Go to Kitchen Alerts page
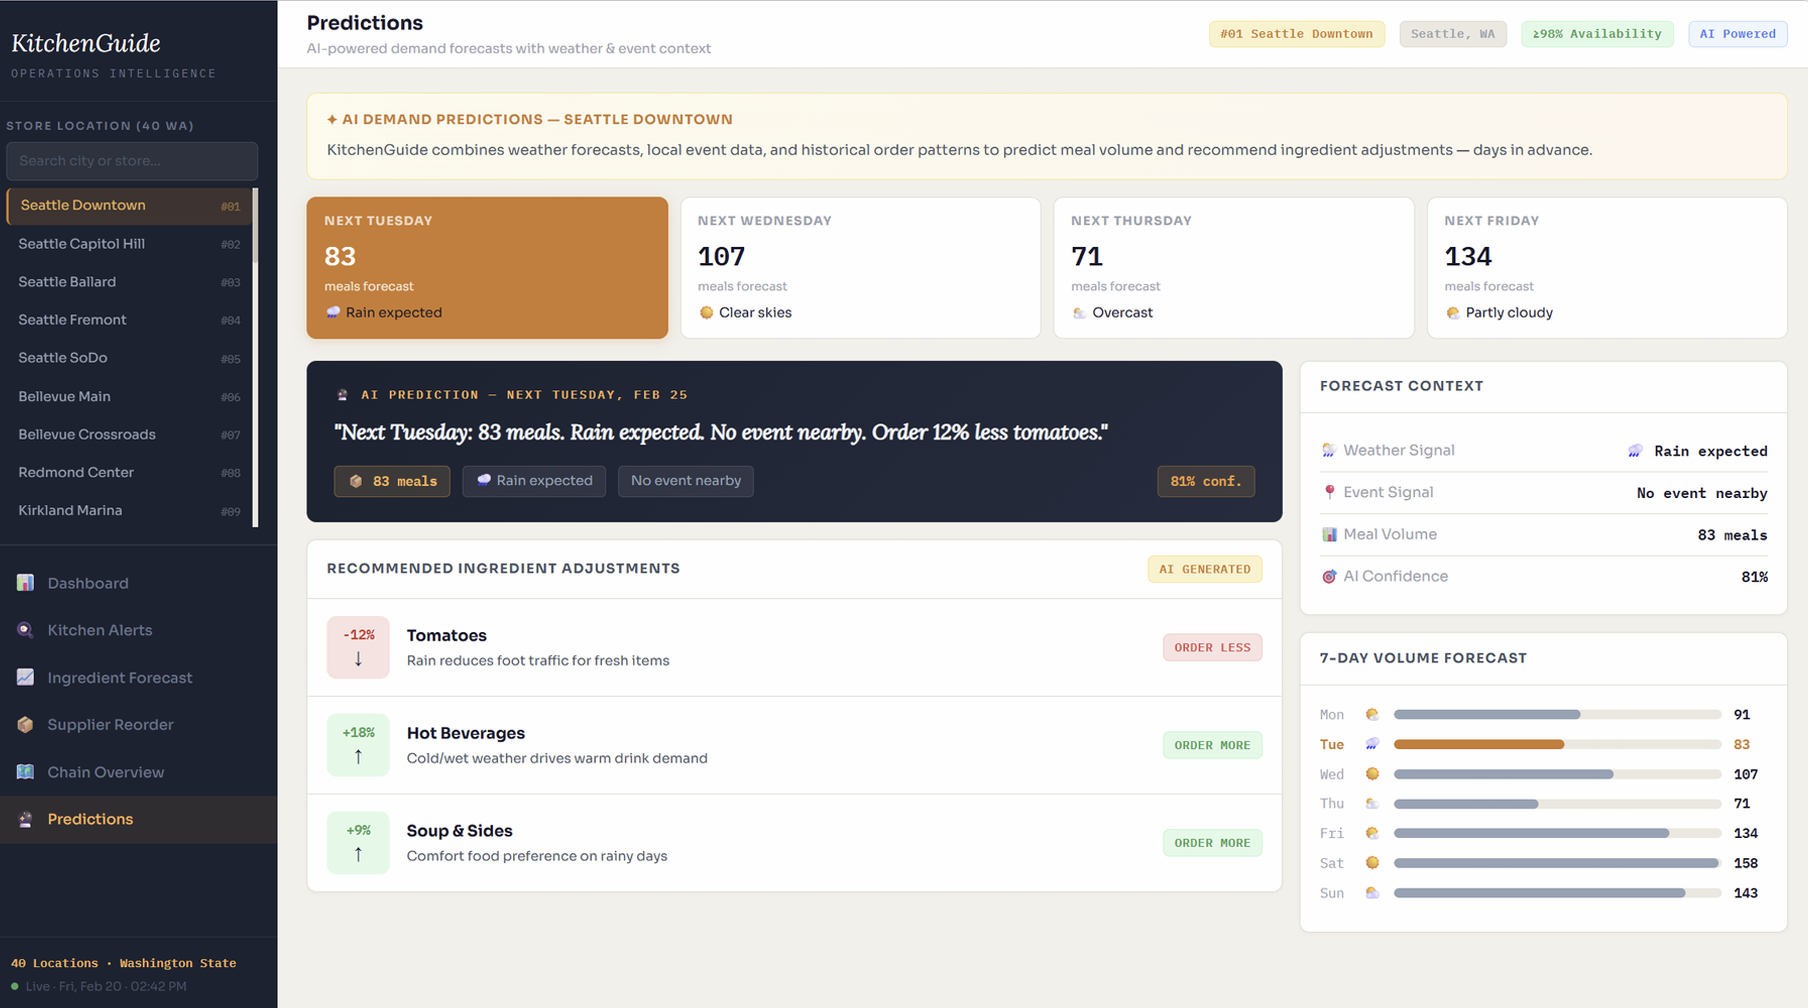This screenshot has width=1810, height=1008. 138,630
